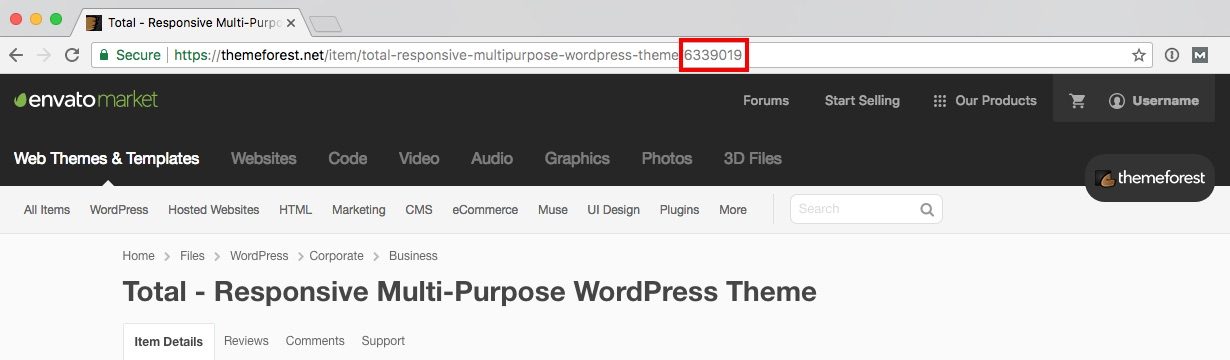The height and width of the screenshot is (360, 1230).
Task: Select WordPress in category bar
Action: 119,210
